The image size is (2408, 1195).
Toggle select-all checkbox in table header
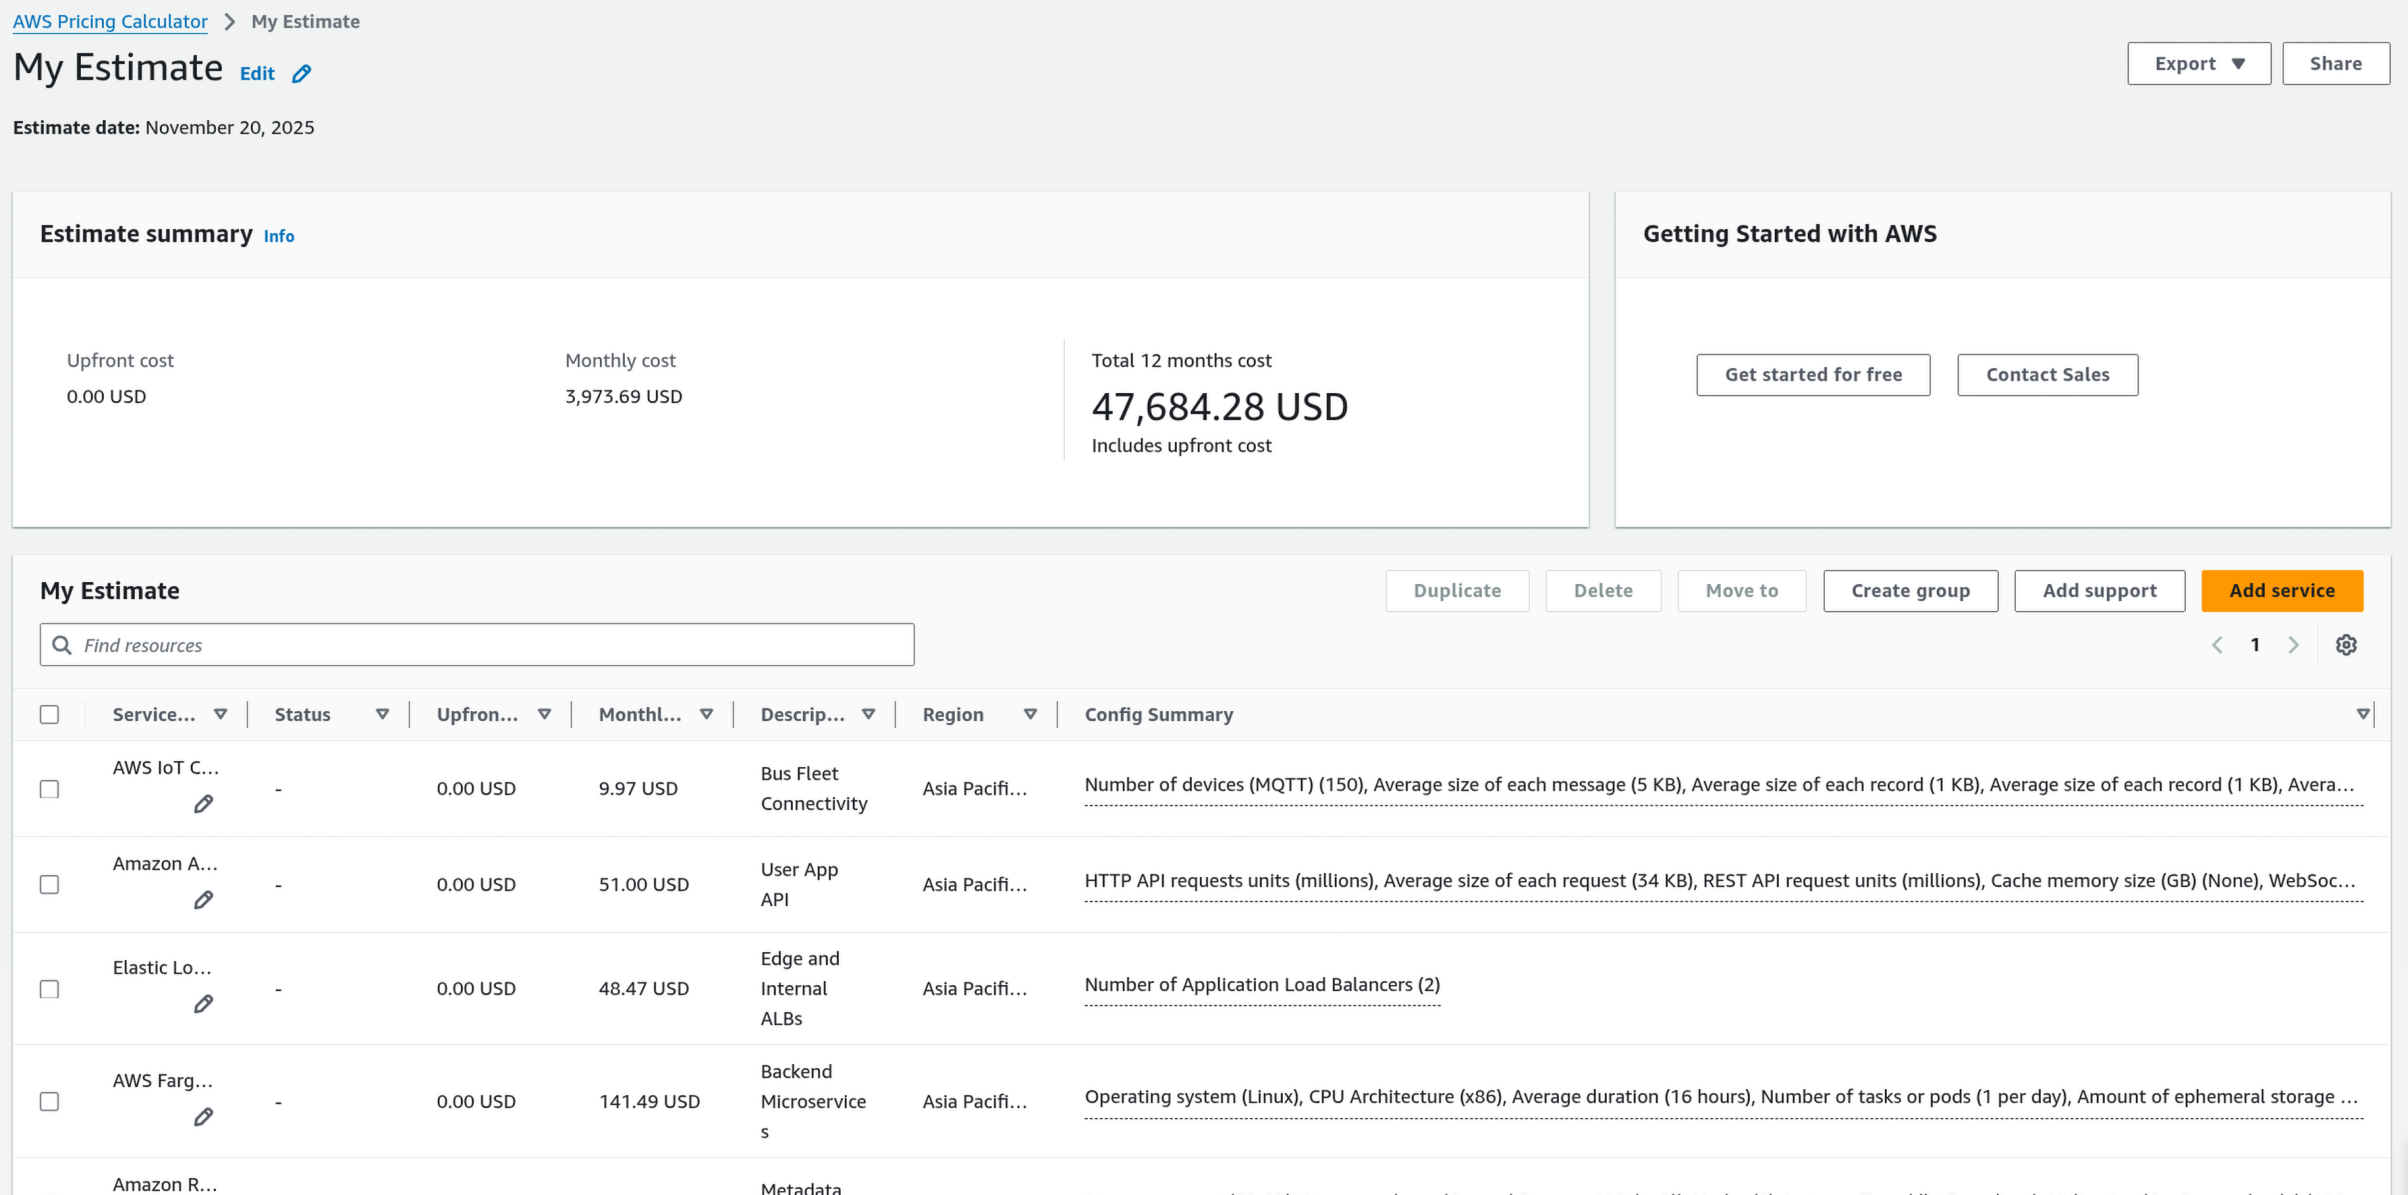point(49,714)
